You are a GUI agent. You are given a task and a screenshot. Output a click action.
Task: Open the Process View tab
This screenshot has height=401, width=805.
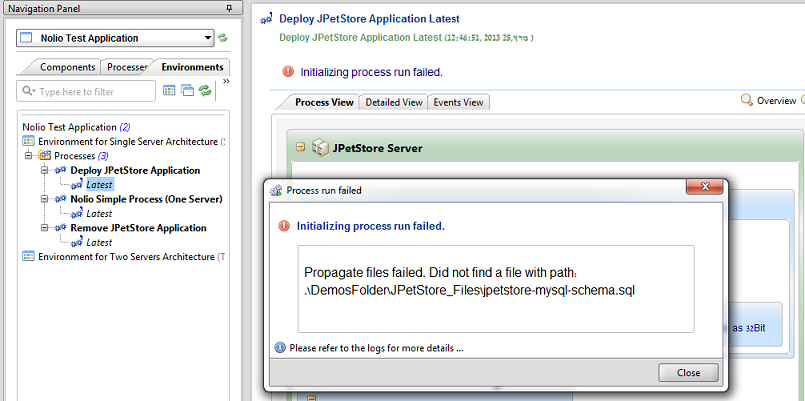(324, 102)
